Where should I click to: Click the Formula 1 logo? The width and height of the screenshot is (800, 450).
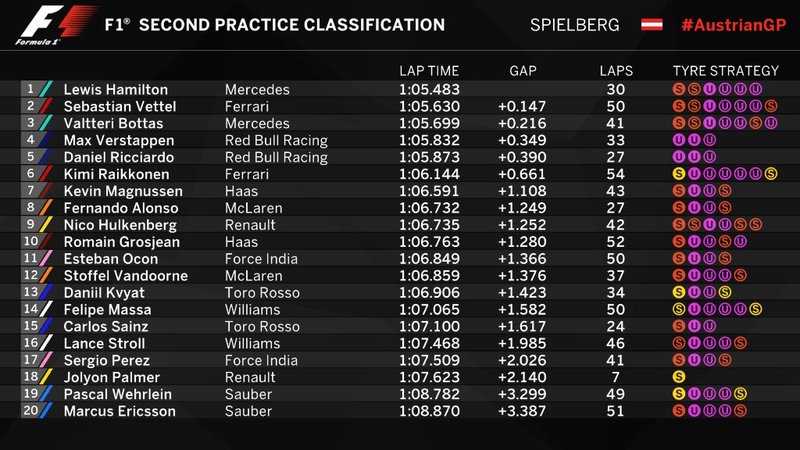click(55, 25)
